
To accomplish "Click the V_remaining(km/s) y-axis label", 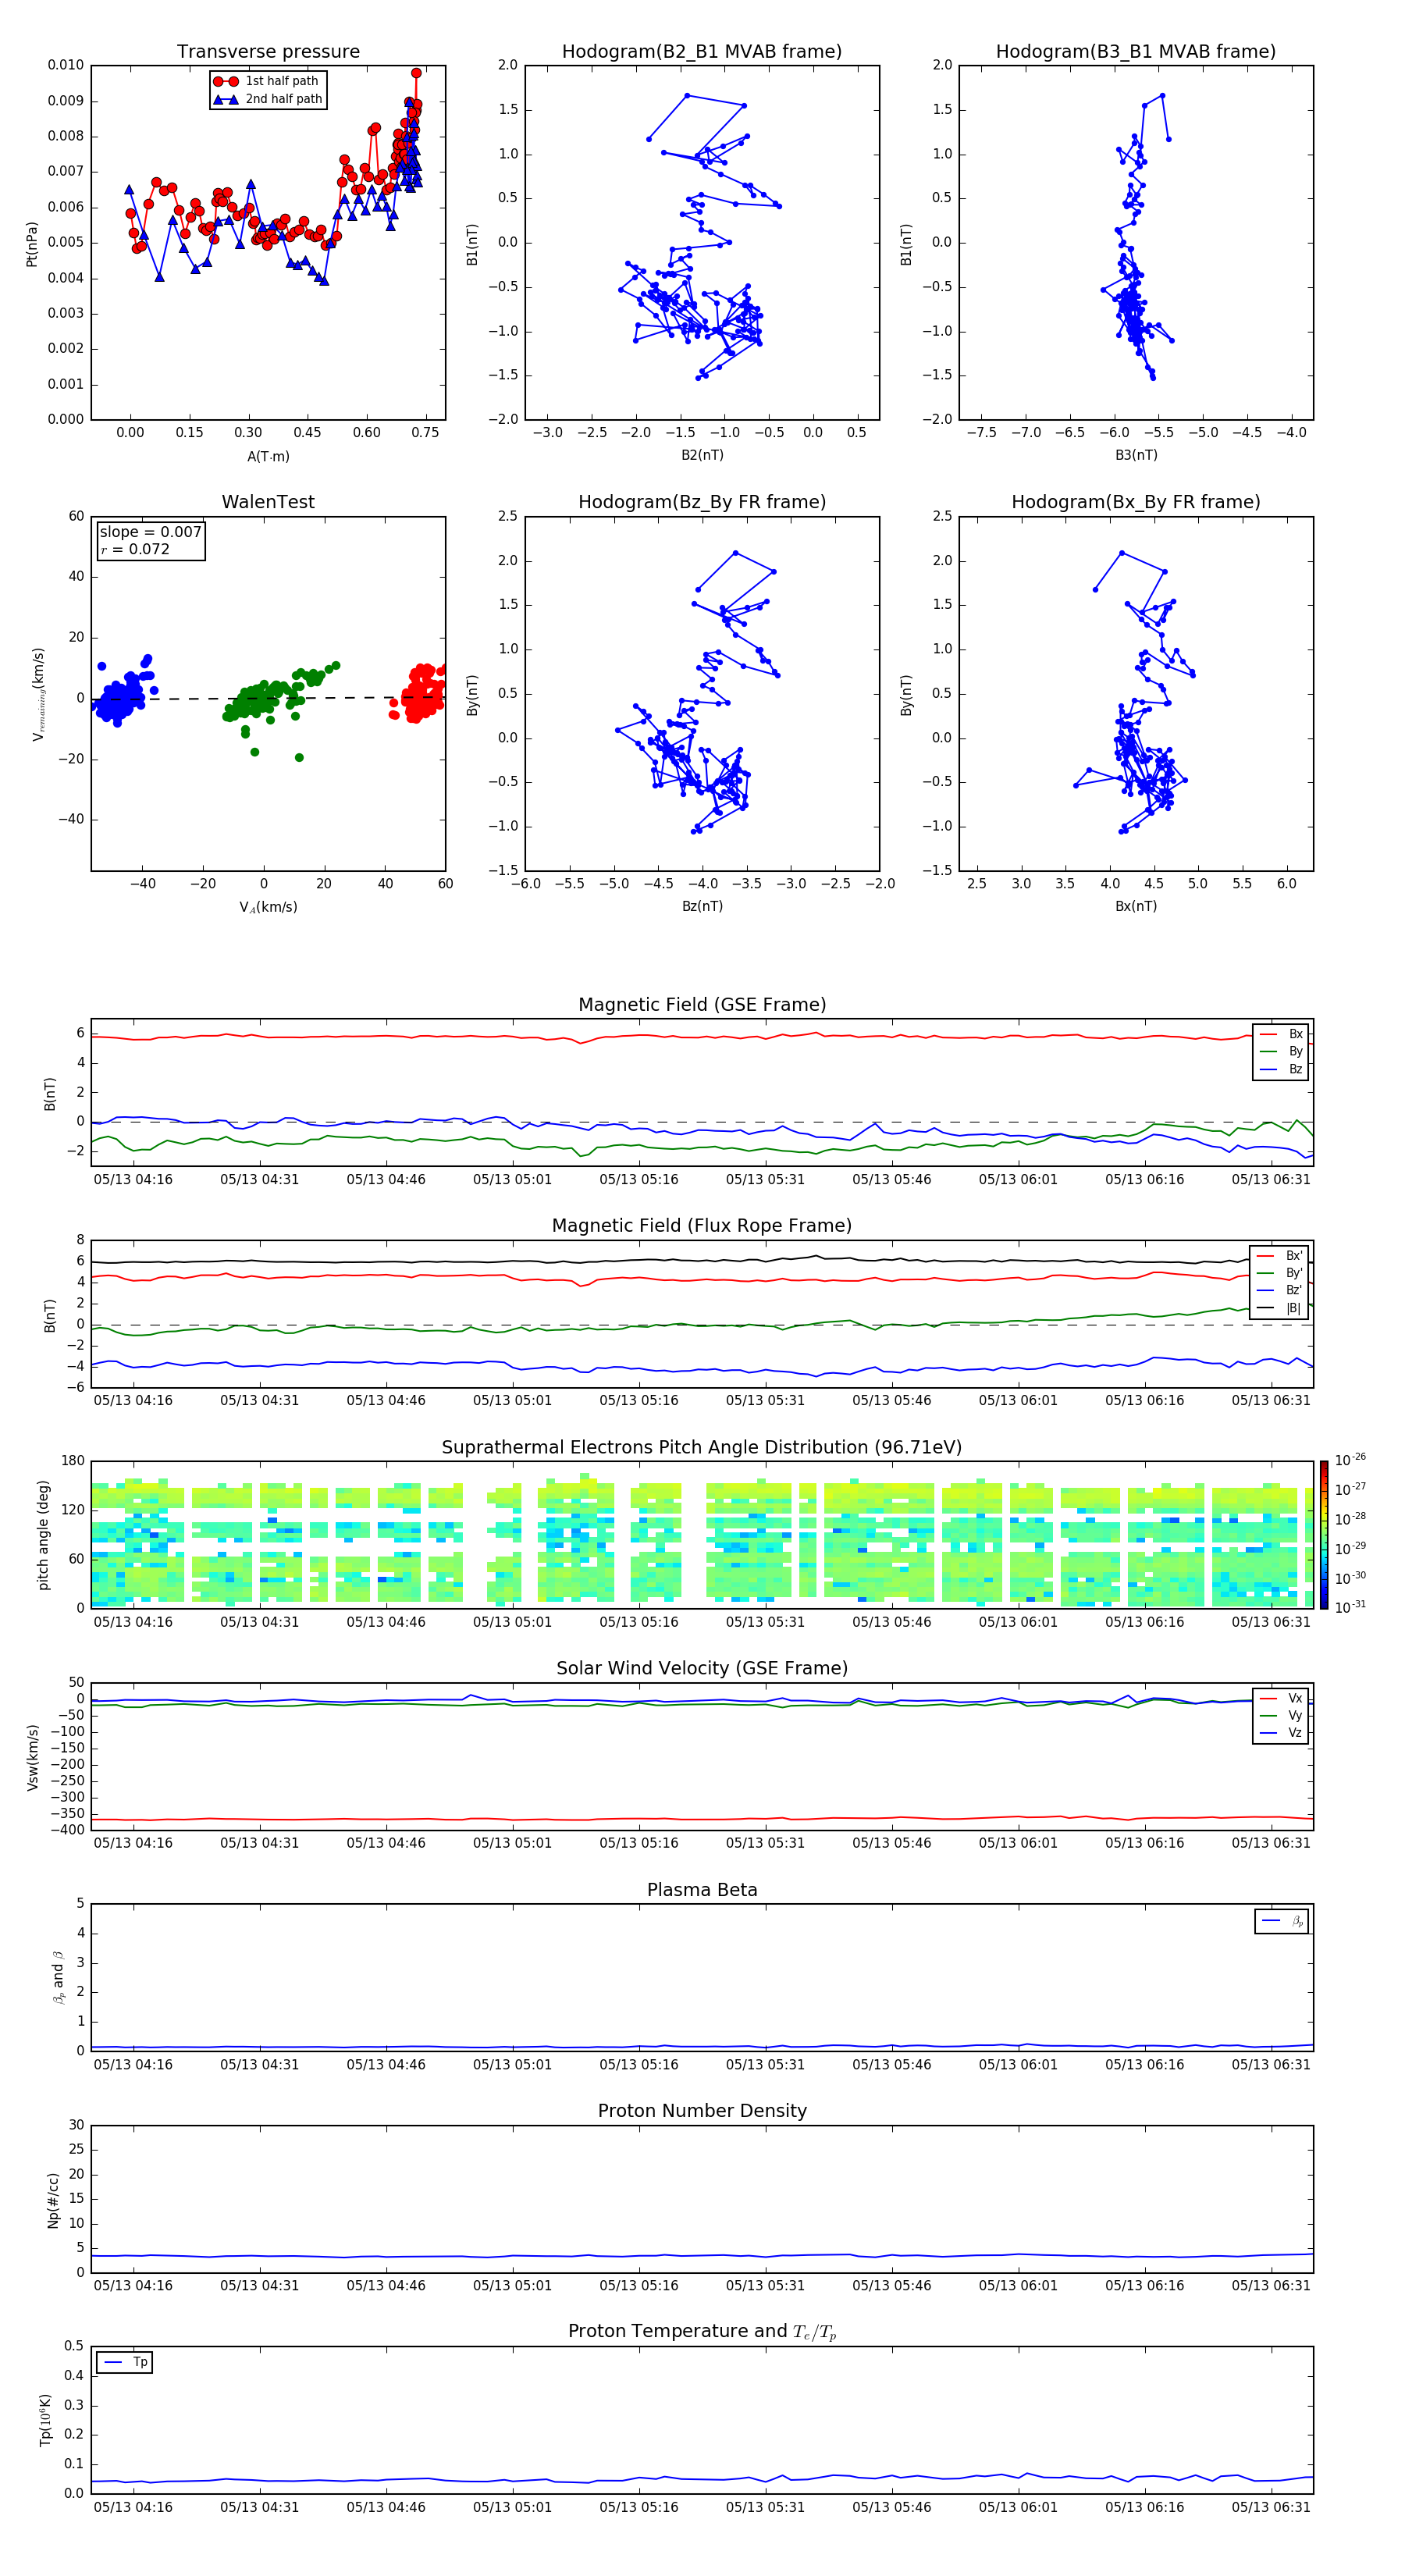I will 39,694.
